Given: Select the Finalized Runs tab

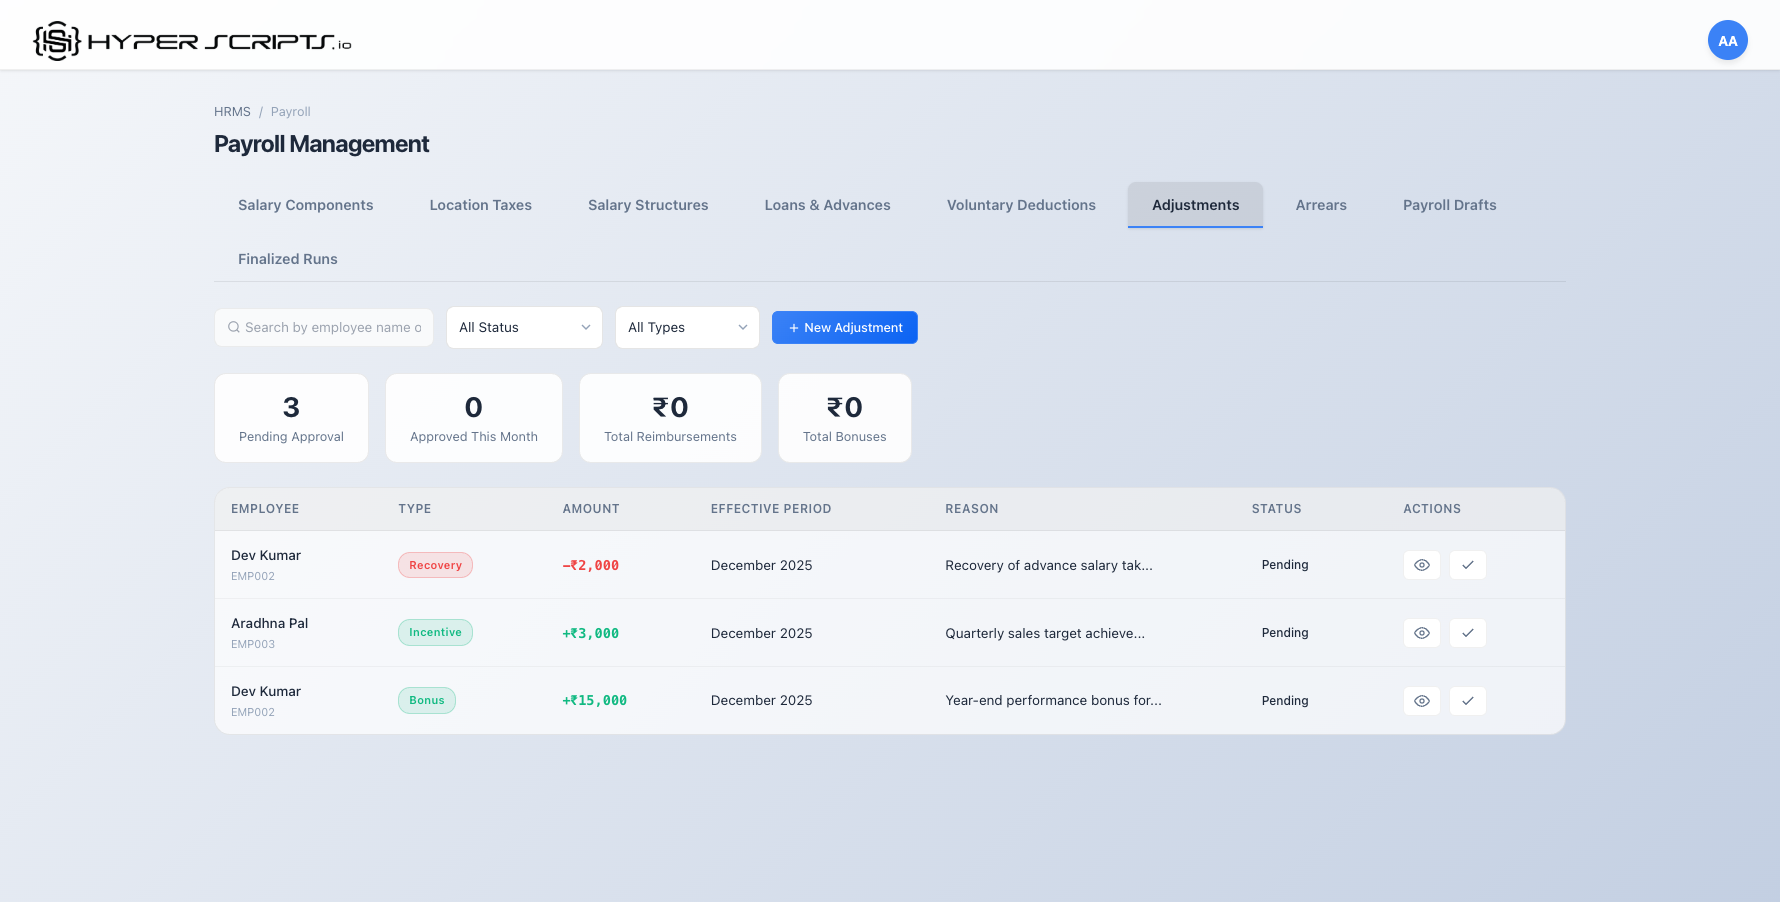Looking at the screenshot, I should coord(287,259).
